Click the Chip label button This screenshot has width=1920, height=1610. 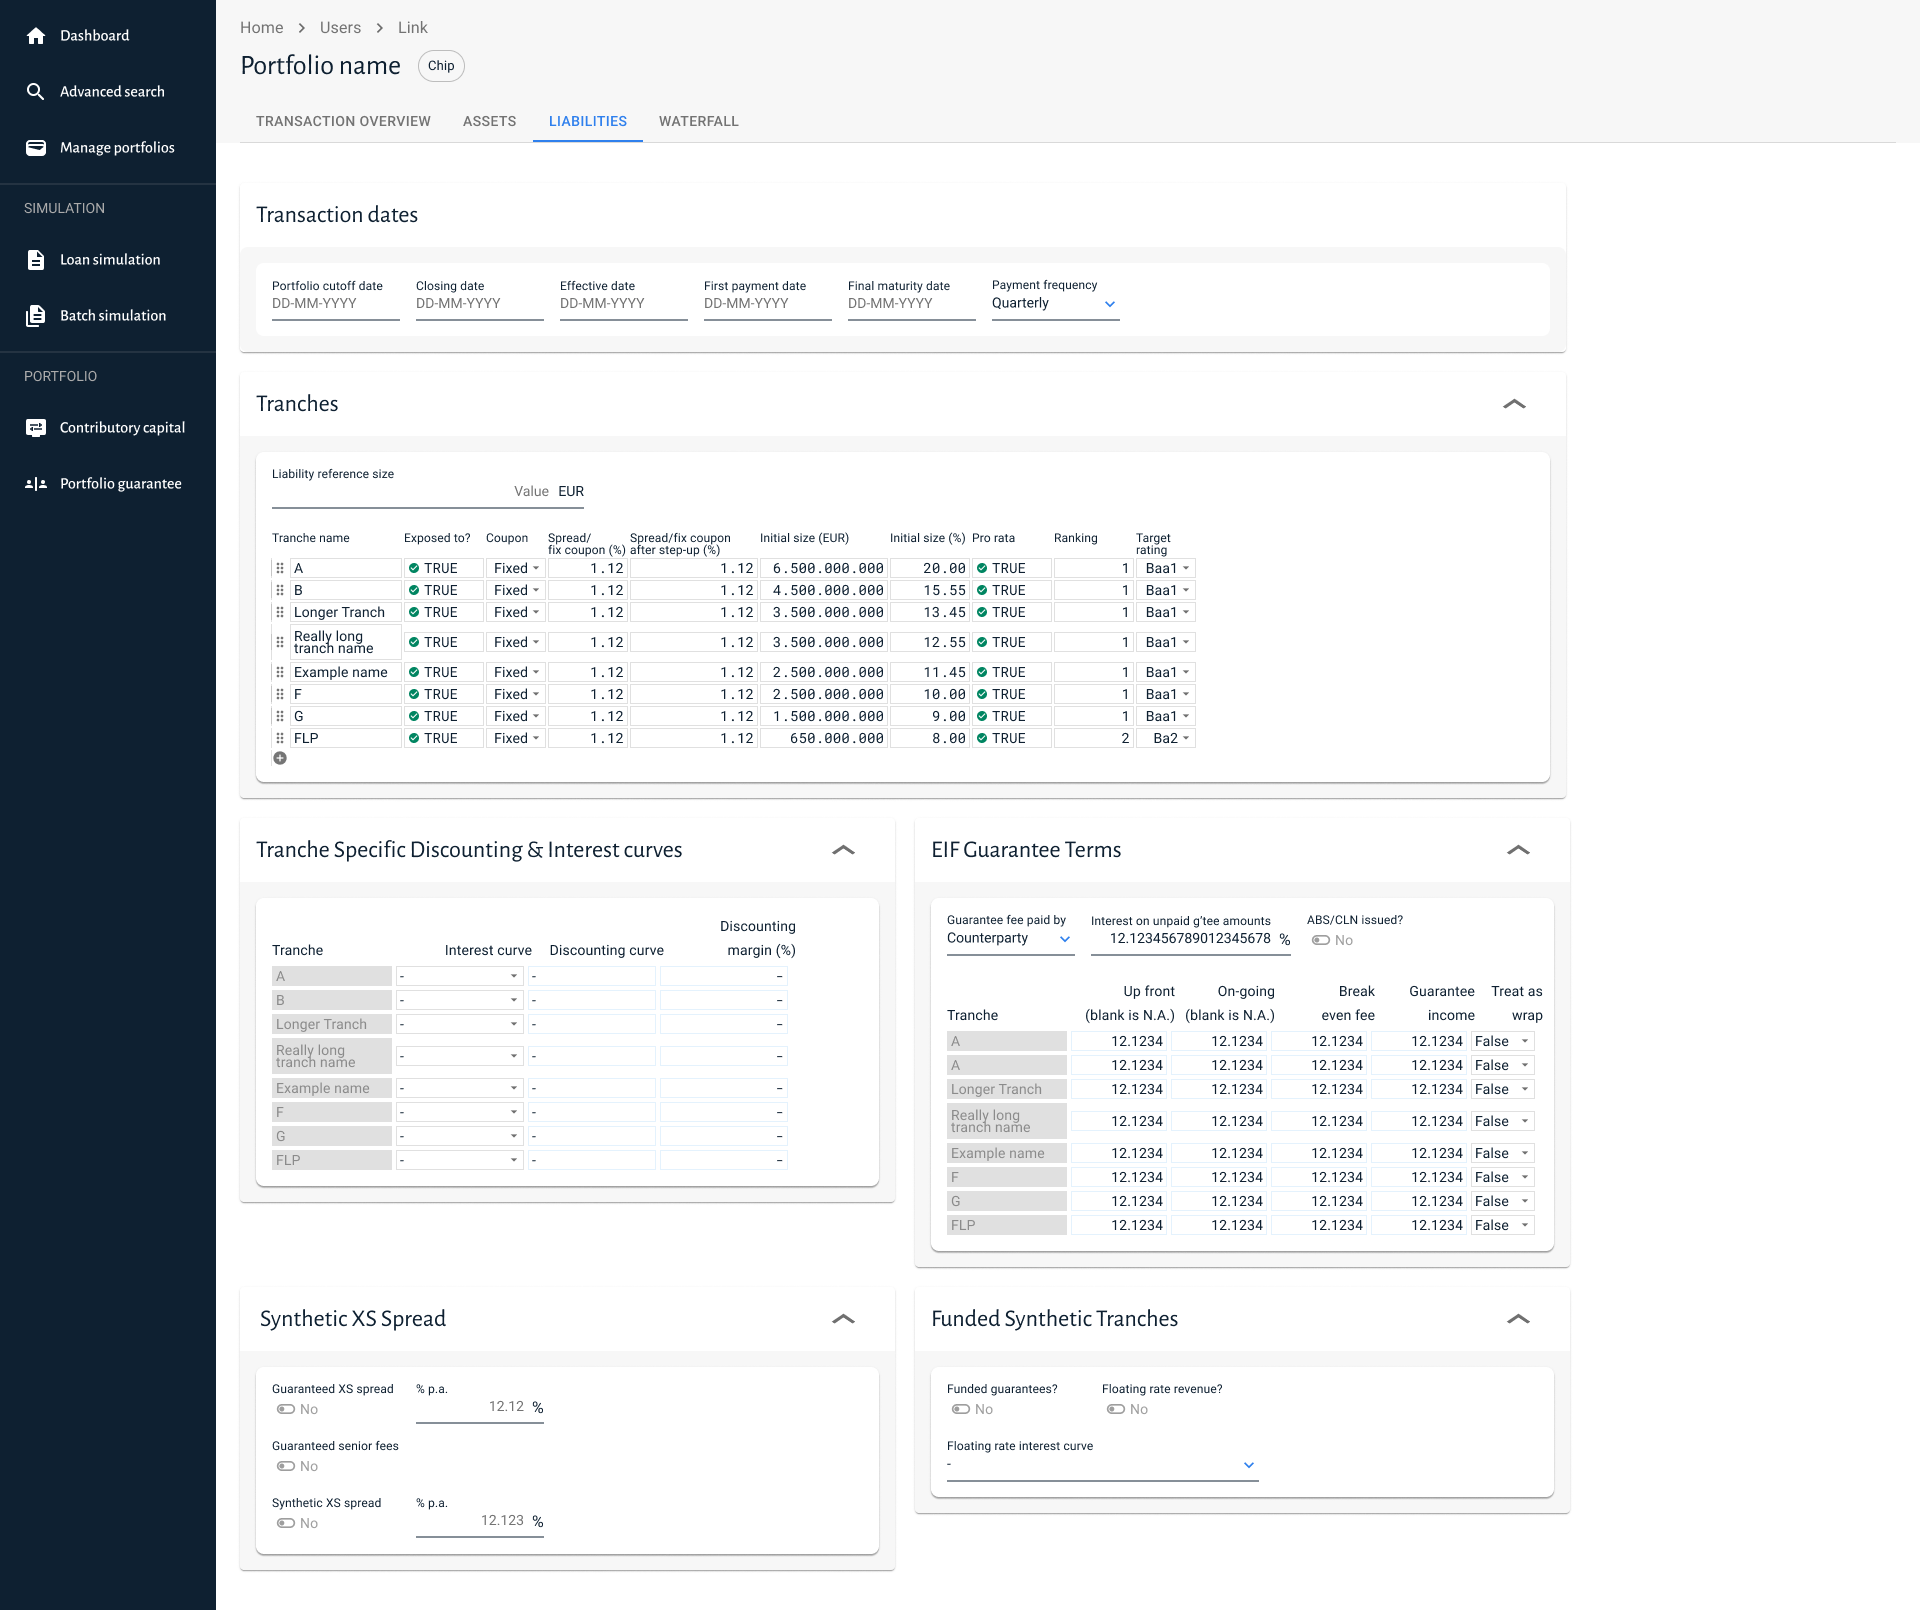[x=441, y=66]
